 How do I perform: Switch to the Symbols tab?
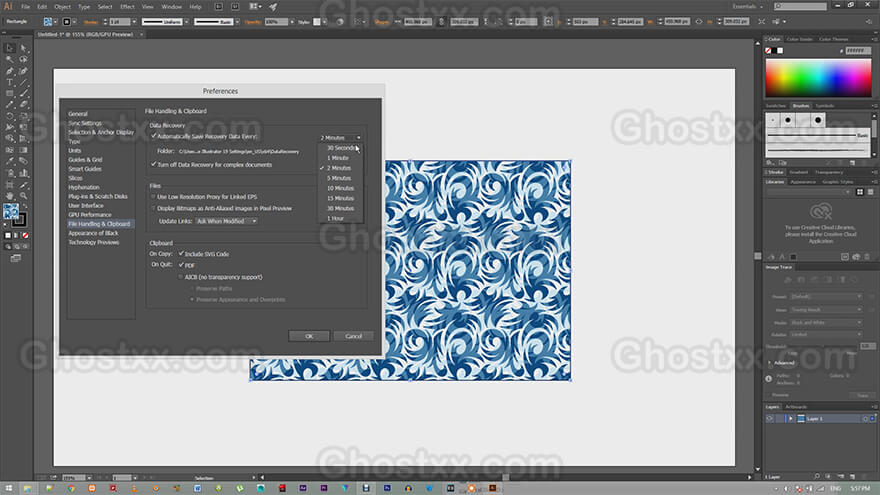point(824,106)
